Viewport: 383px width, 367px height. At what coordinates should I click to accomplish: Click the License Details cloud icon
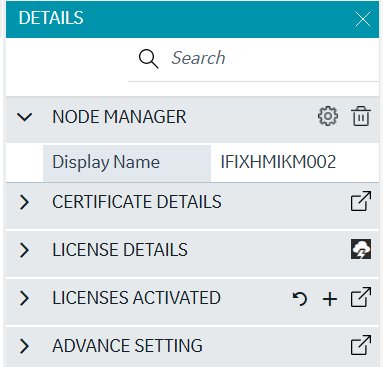pyautogui.click(x=361, y=249)
